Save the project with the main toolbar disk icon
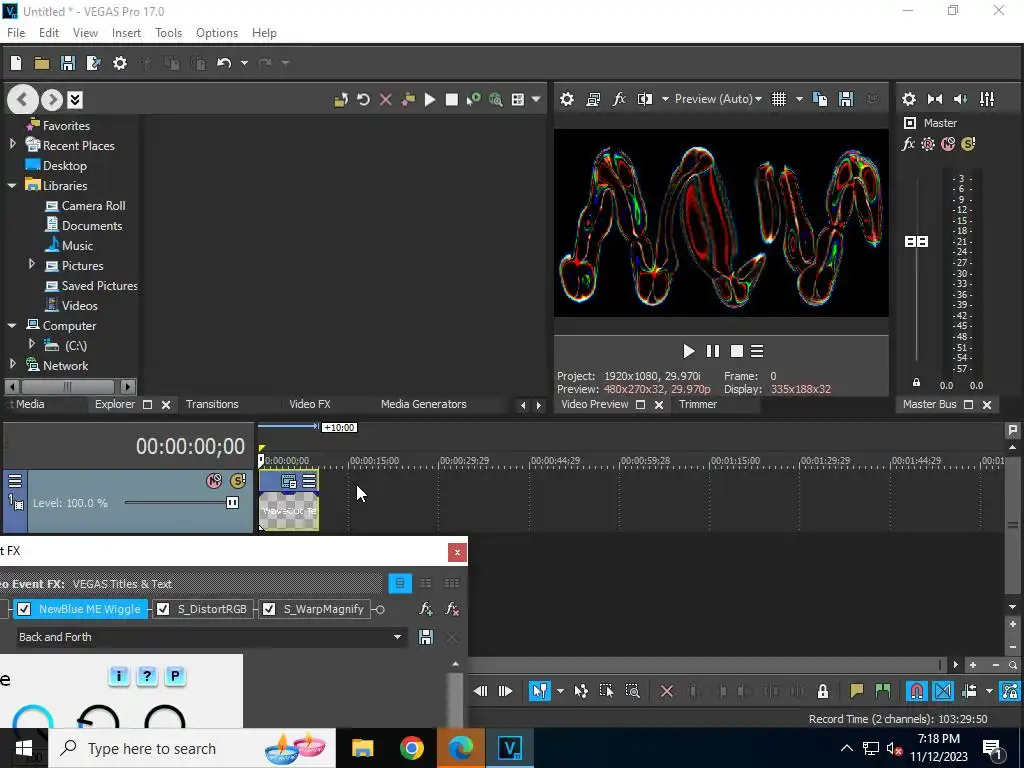Screen dimensions: 1024x768 coord(68,63)
